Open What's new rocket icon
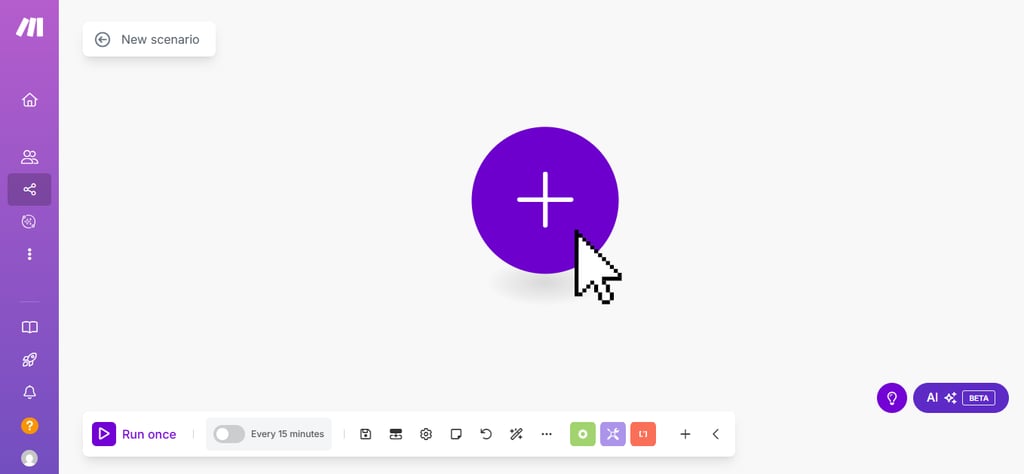 click(x=29, y=360)
